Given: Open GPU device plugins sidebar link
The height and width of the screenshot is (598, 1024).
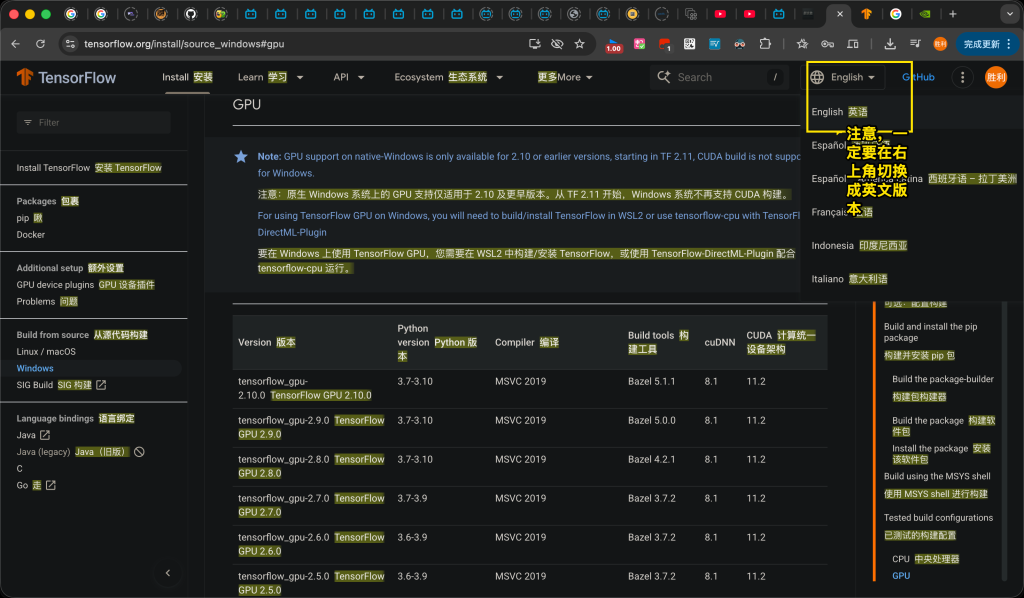Looking at the screenshot, I should (86, 285).
